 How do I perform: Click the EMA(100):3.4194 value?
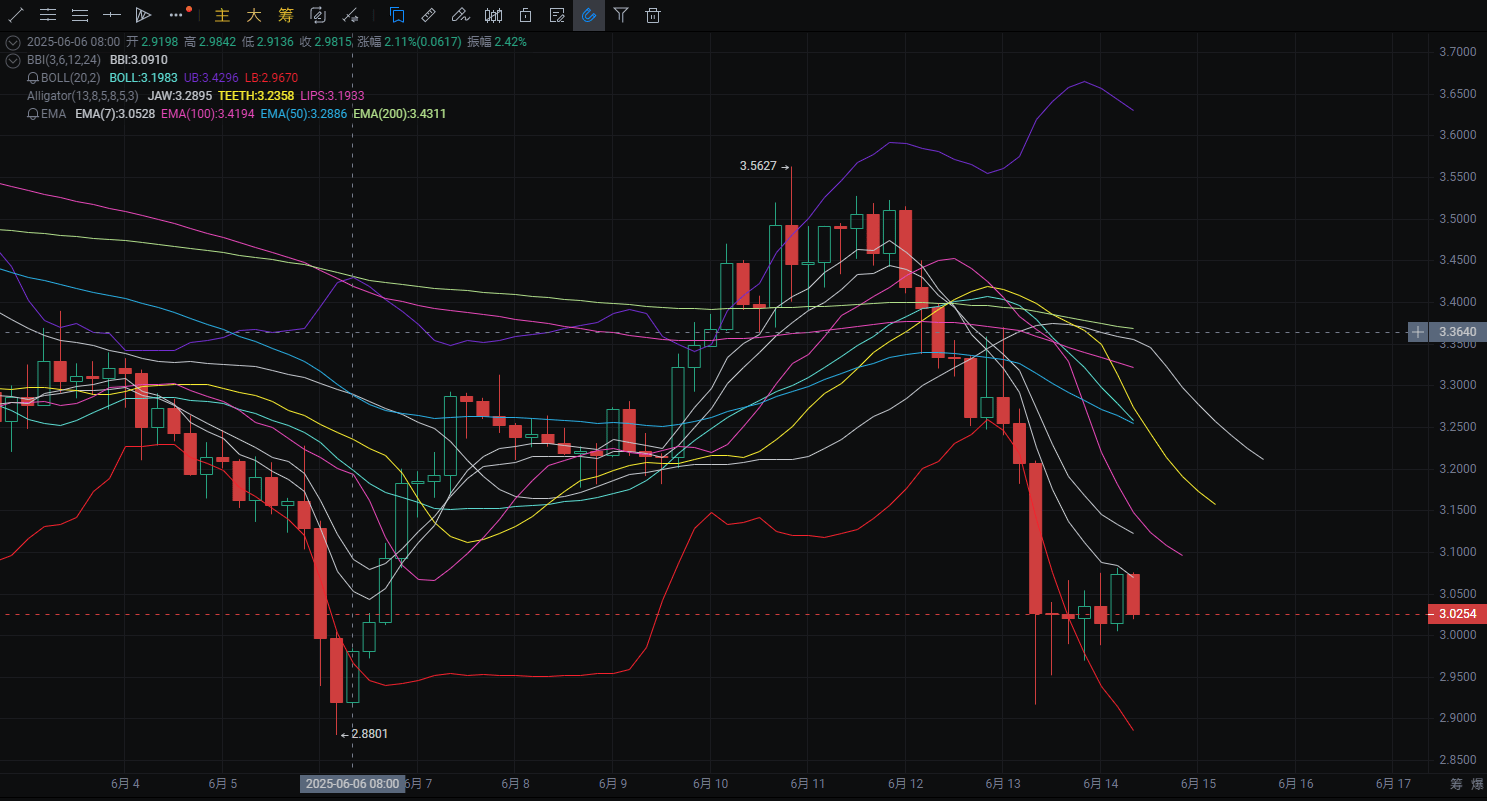pyautogui.click(x=207, y=114)
